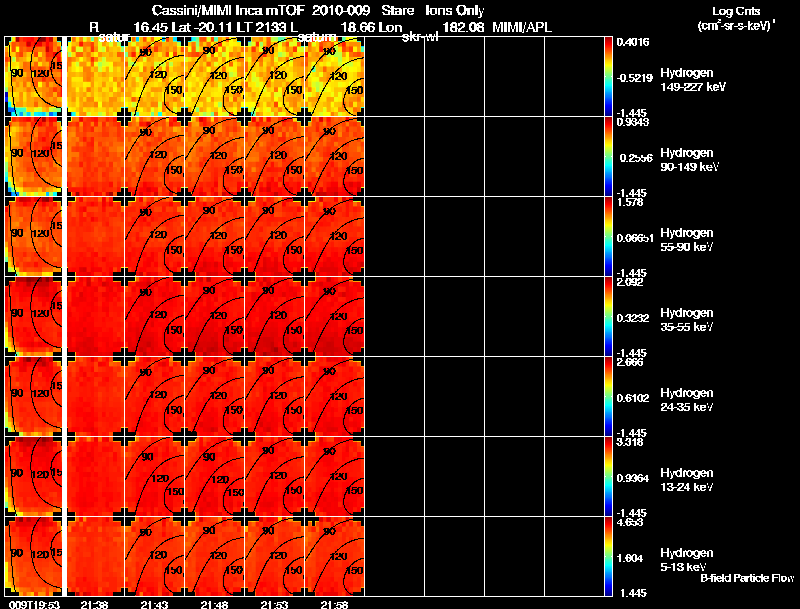The width and height of the screenshot is (800, 609).
Task: Click the MIMI/APL header text
Action: click(521, 27)
